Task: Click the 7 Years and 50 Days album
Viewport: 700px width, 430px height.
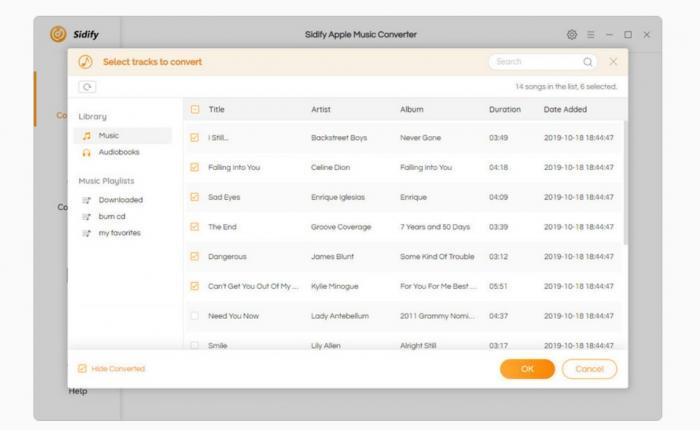Action: tap(435, 227)
